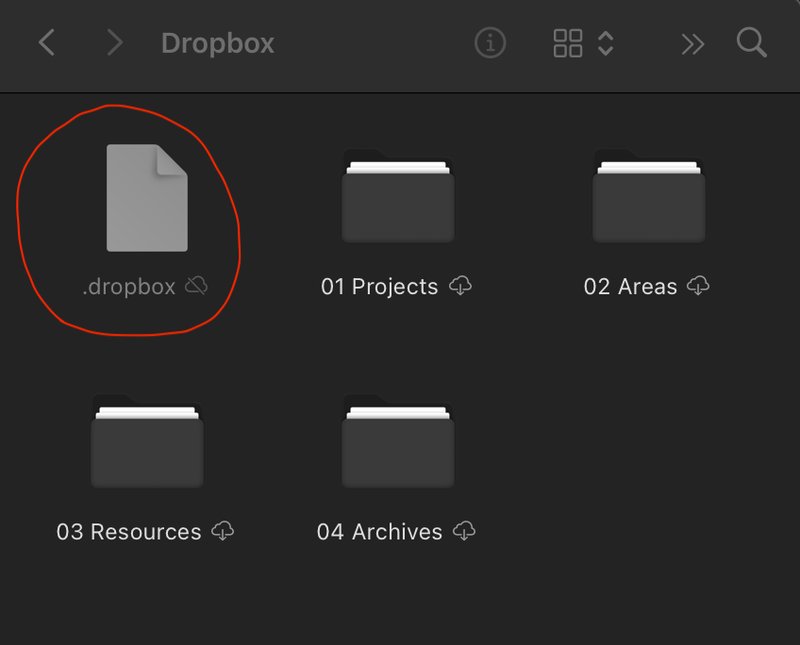The width and height of the screenshot is (800, 645).
Task: Select the 03 Resources folder icon
Action: pyautogui.click(x=147, y=441)
